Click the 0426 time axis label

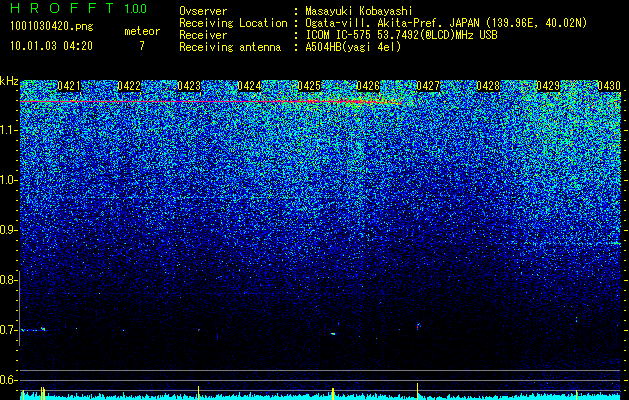tap(368, 86)
